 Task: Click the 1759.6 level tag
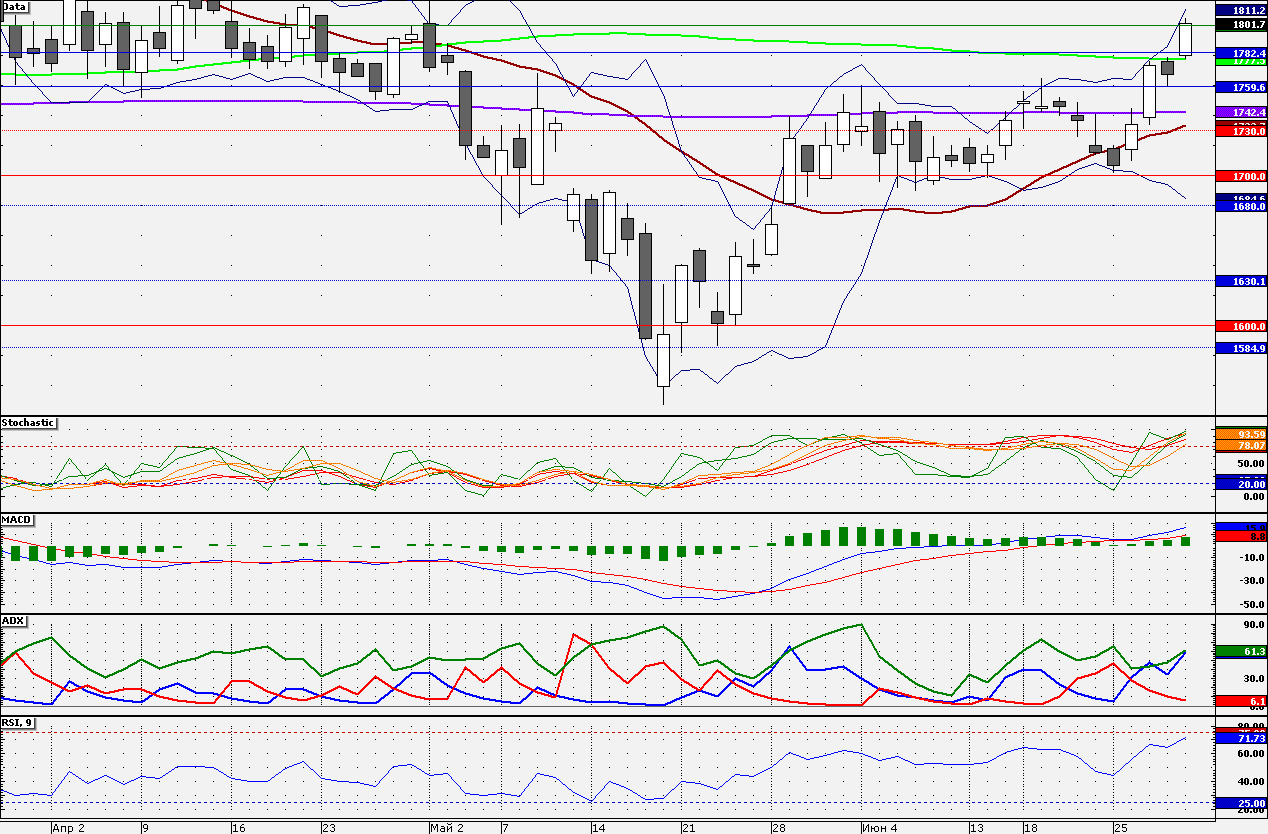[x=1241, y=87]
